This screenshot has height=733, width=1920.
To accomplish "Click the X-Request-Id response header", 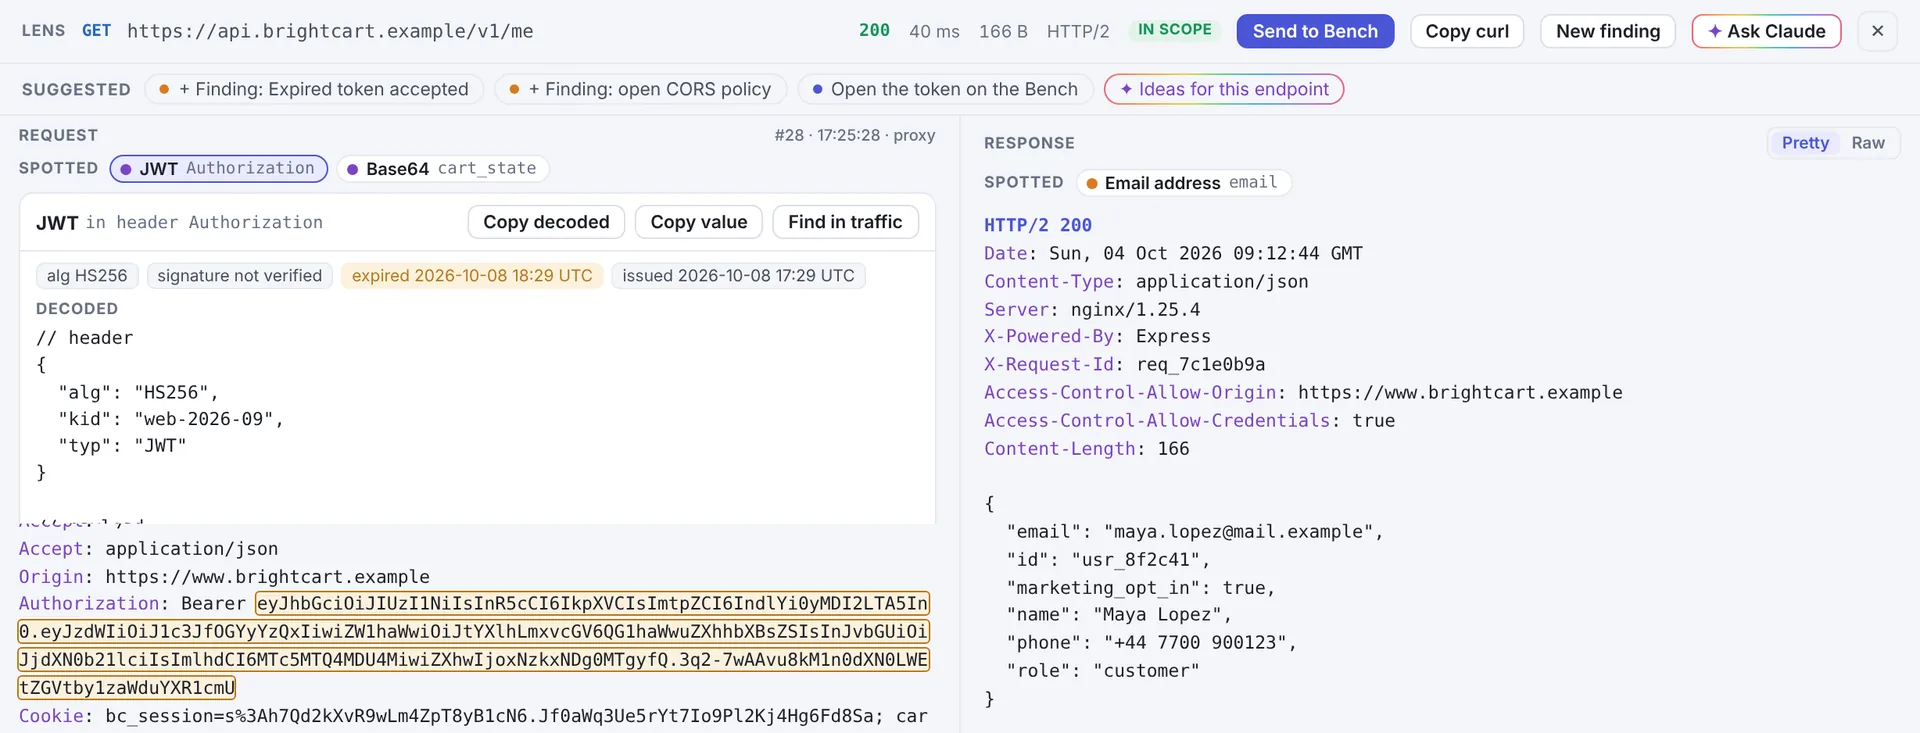I will coord(1124,365).
